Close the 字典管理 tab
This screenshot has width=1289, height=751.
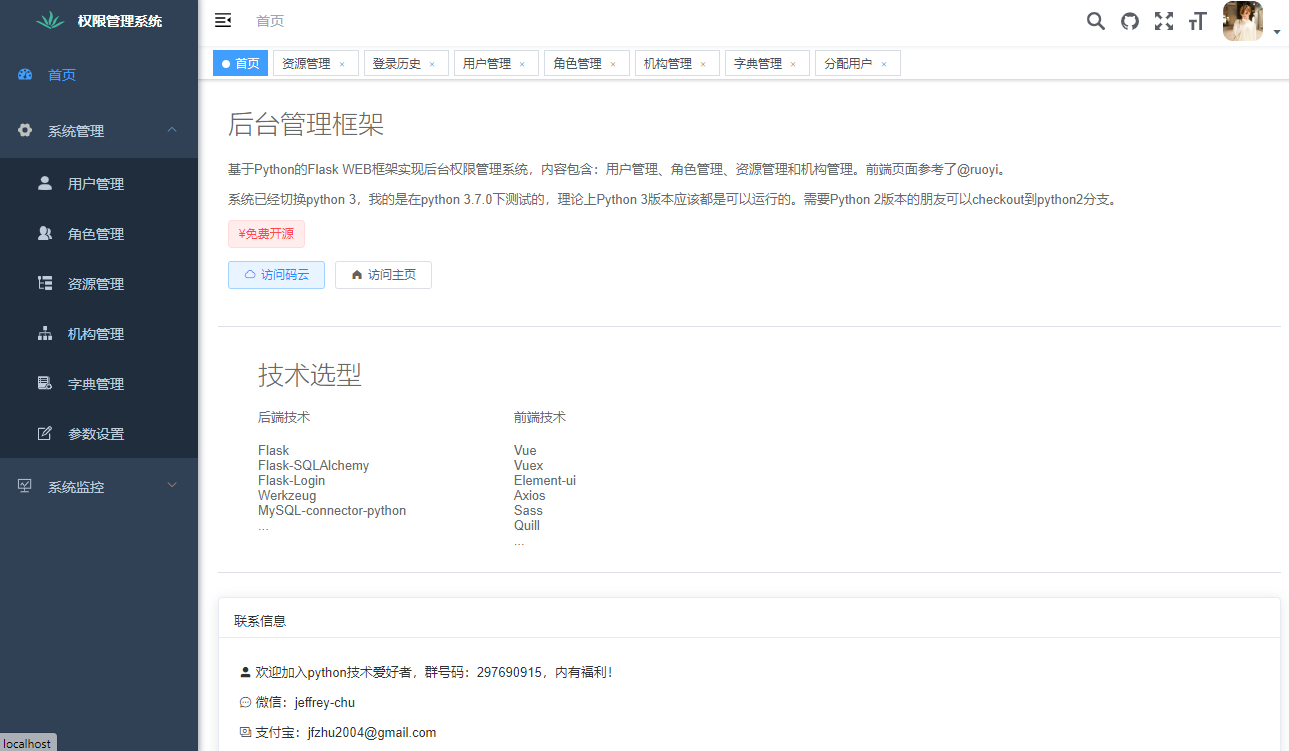(x=793, y=64)
